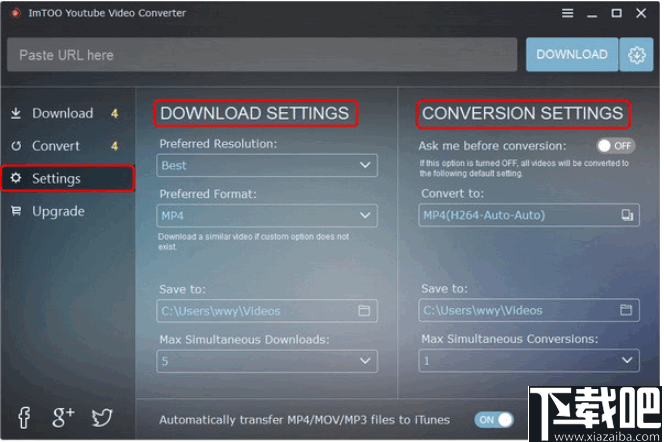Browse folder for conversion Save to path
The image size is (664, 442).
coord(626,310)
